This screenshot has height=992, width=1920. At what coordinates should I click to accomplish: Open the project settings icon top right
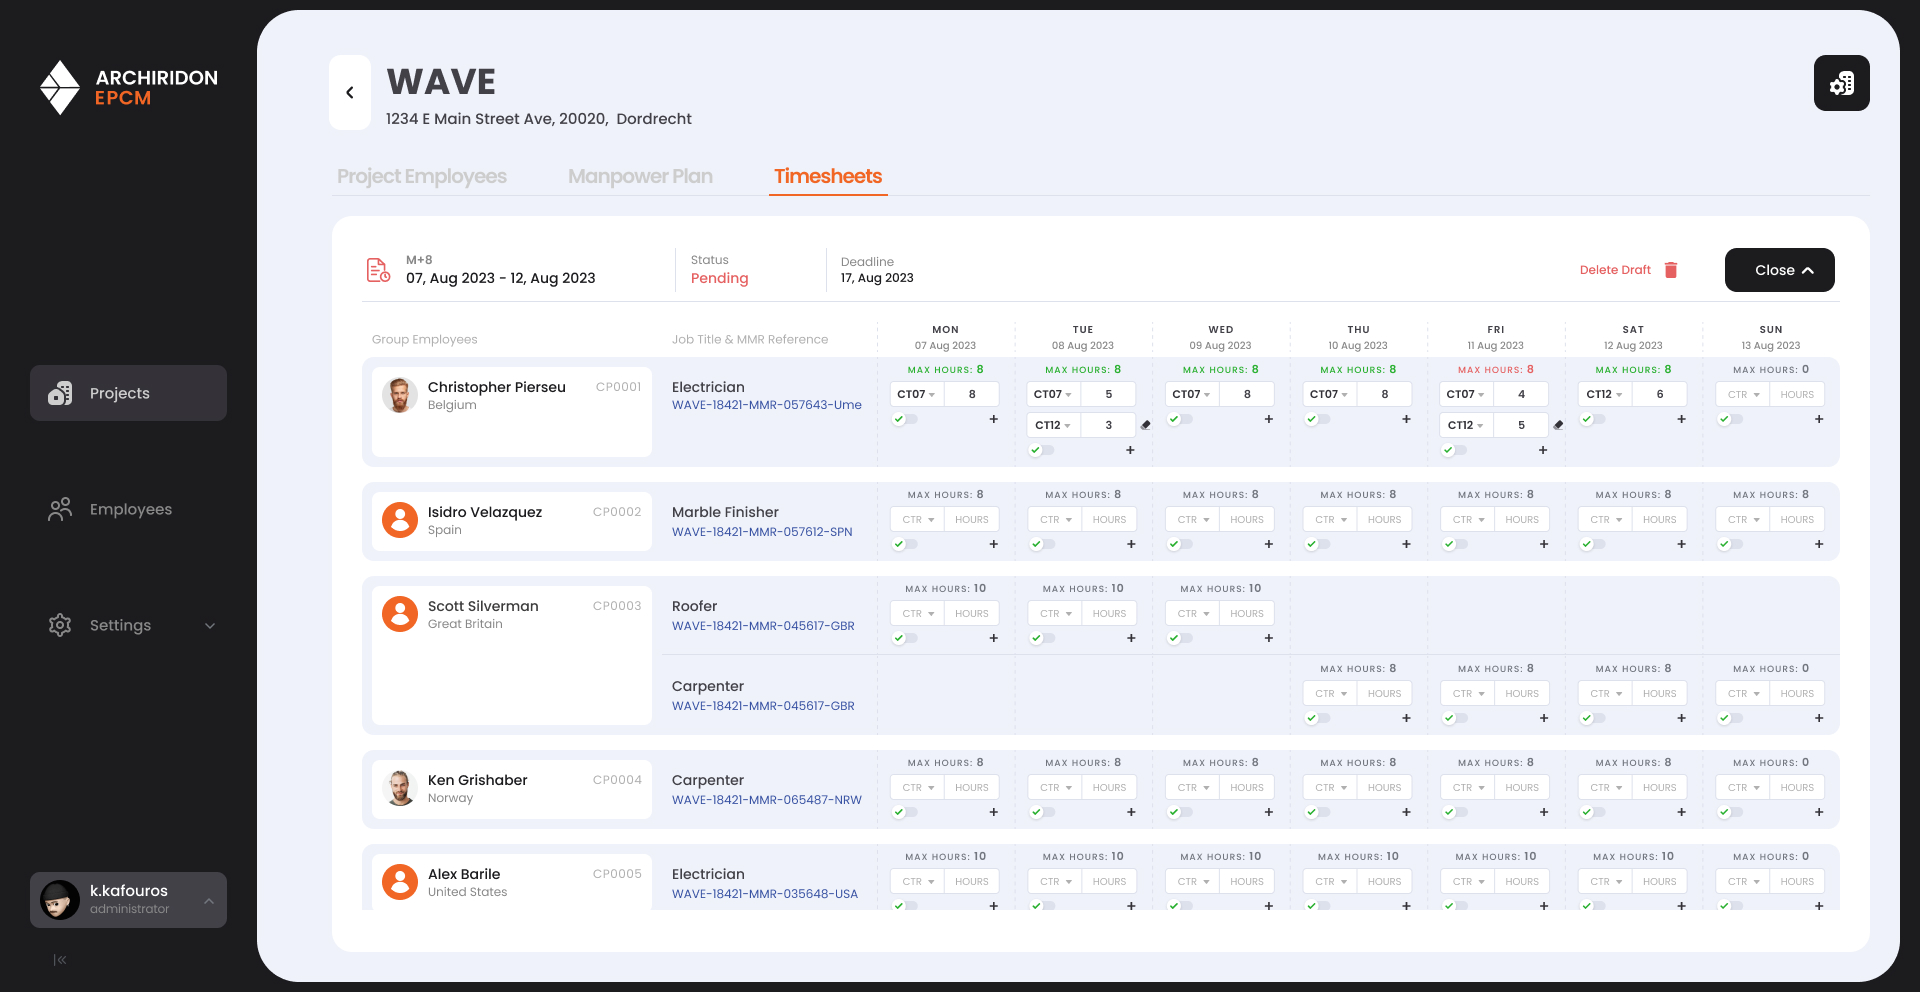1841,83
